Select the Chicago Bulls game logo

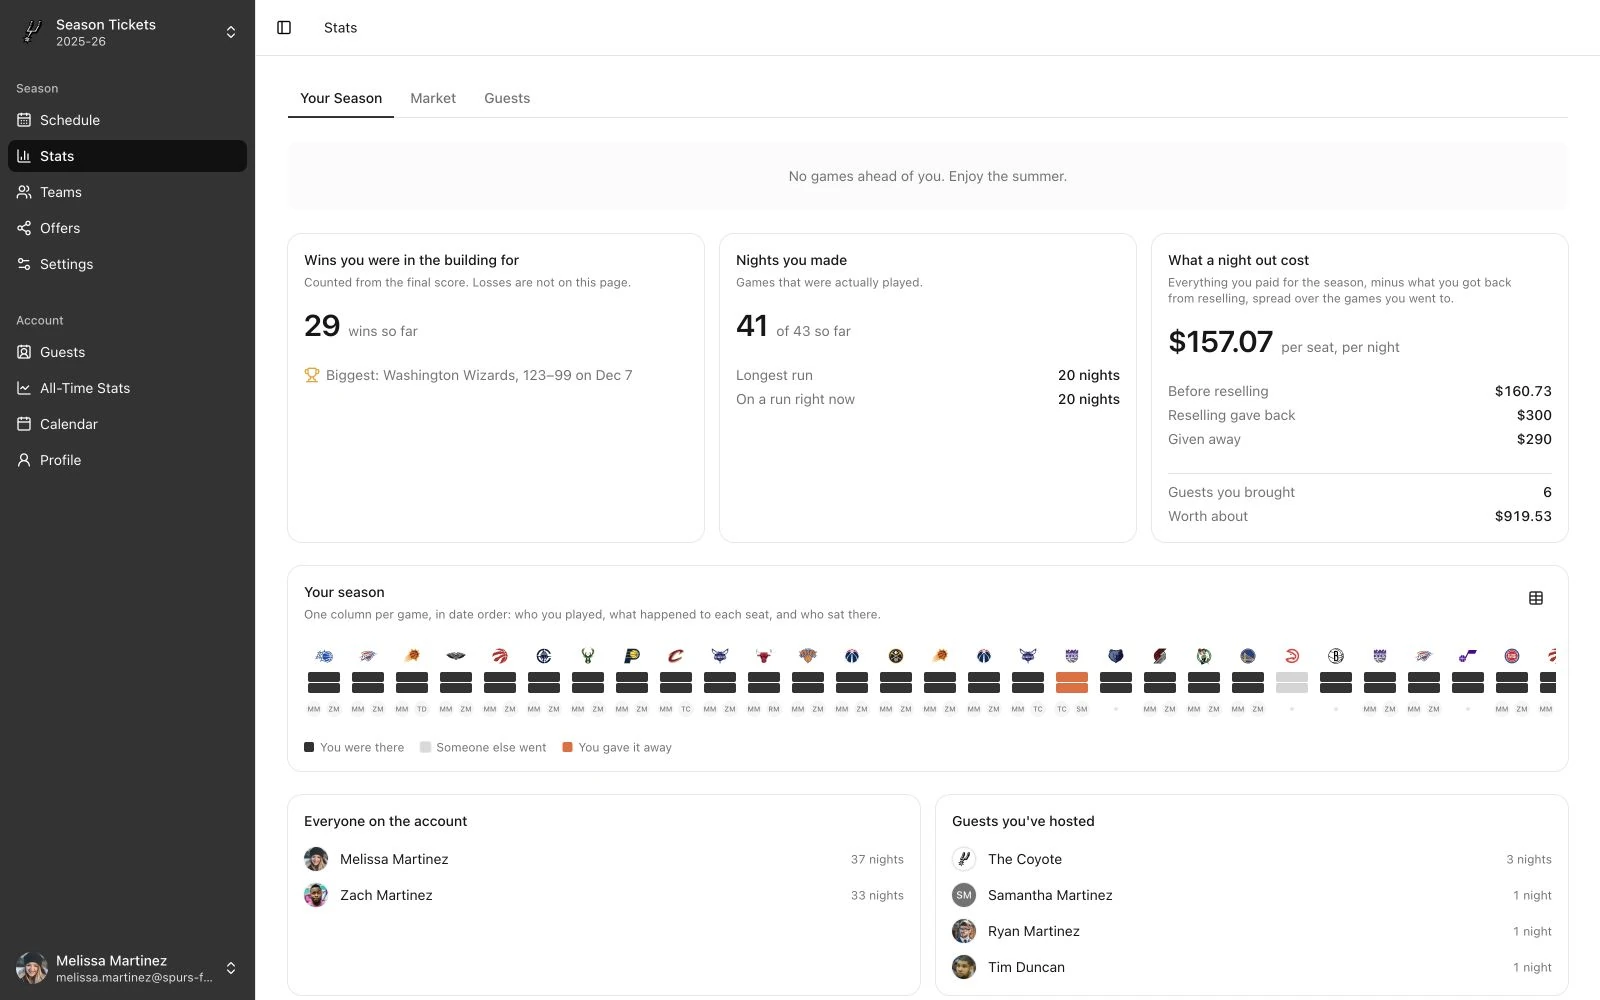pos(764,656)
